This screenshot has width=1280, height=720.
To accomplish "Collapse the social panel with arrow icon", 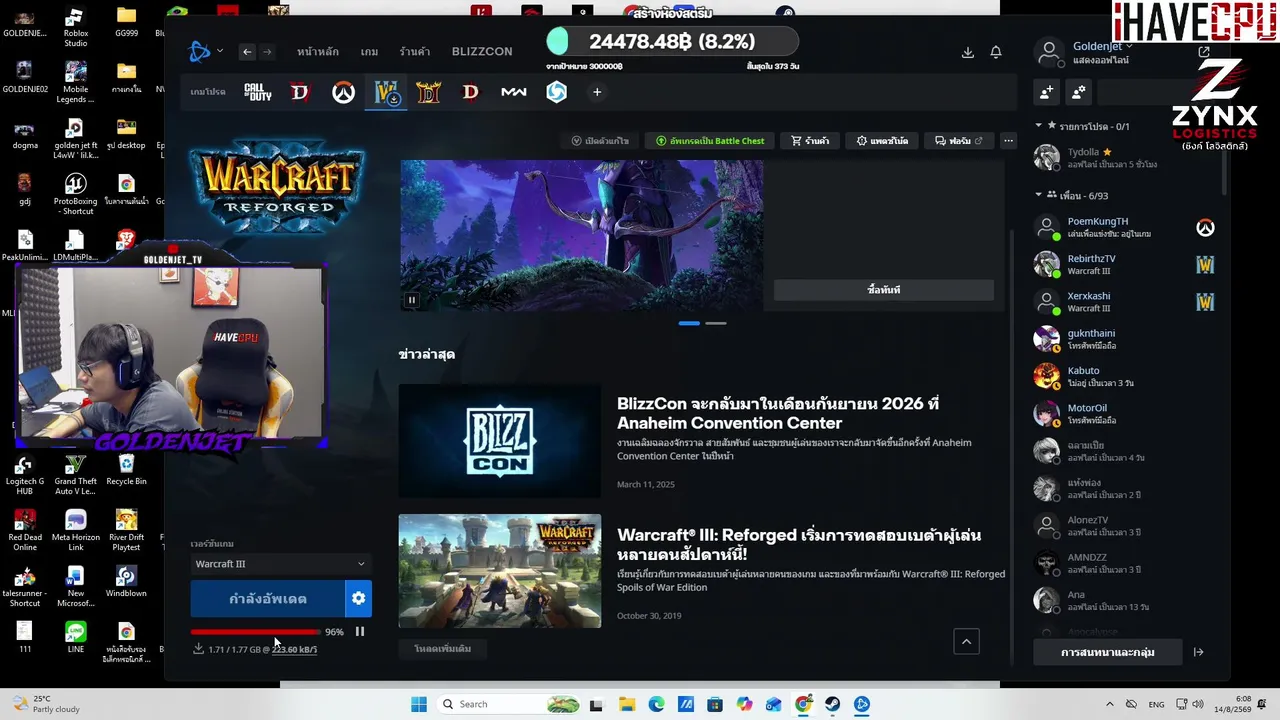I will 1198,653.
